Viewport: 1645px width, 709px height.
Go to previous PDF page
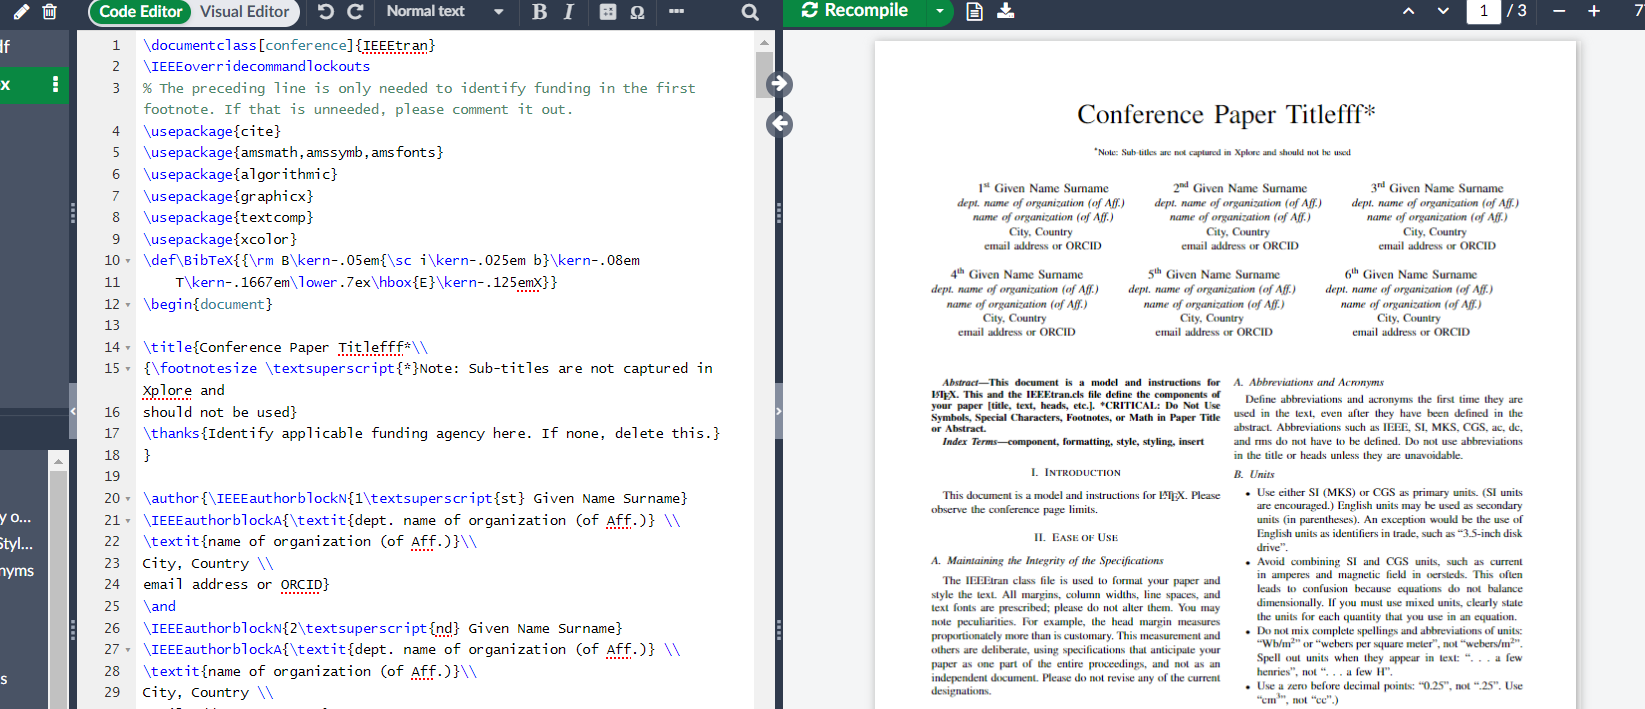1408,11
